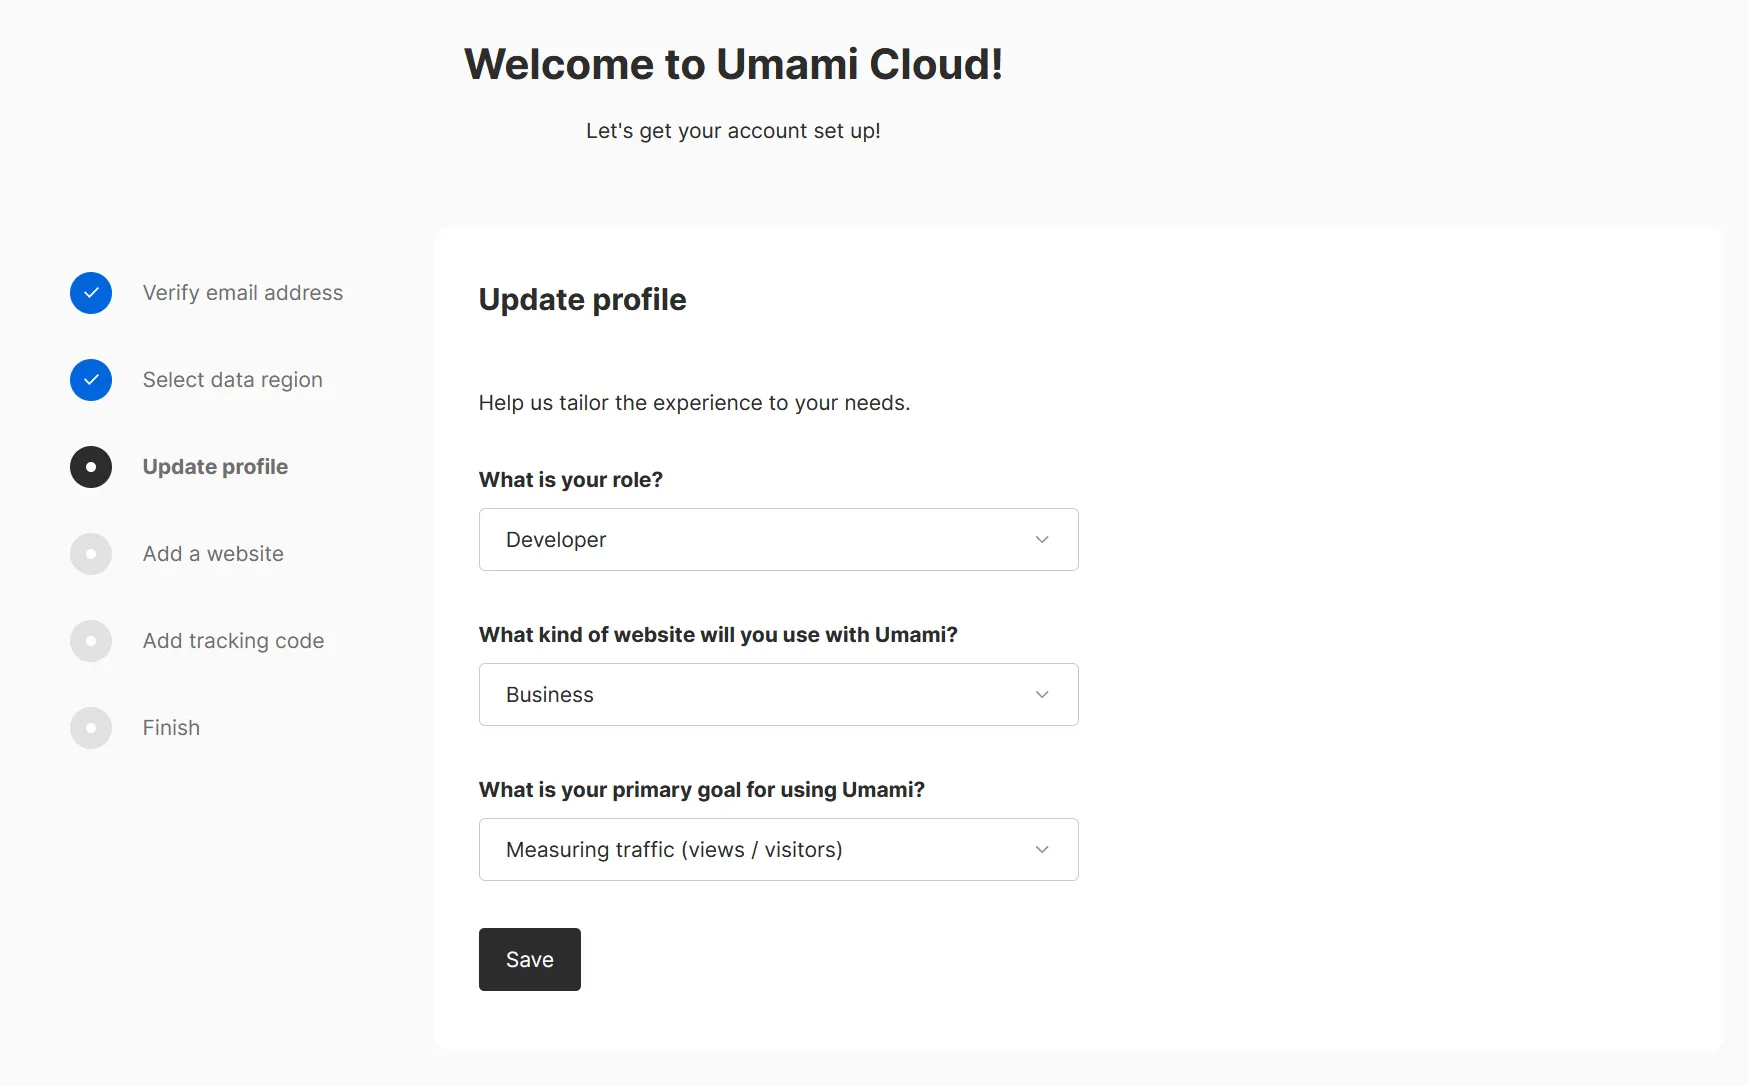Click the Add a website step circle
Image resolution: width=1748 pixels, height=1086 pixels.
(91, 554)
